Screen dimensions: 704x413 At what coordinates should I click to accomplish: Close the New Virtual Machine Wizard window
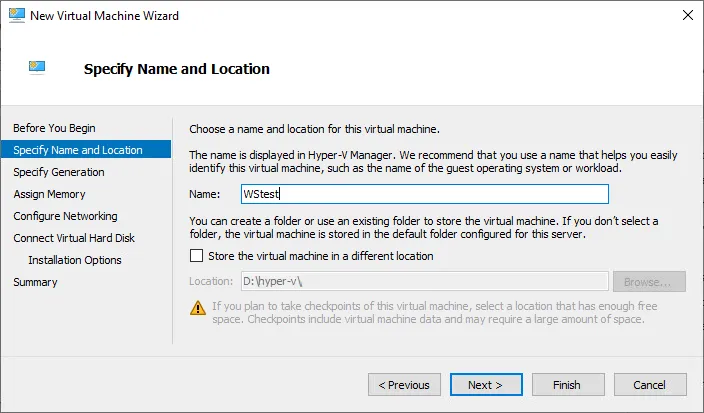coord(687,15)
